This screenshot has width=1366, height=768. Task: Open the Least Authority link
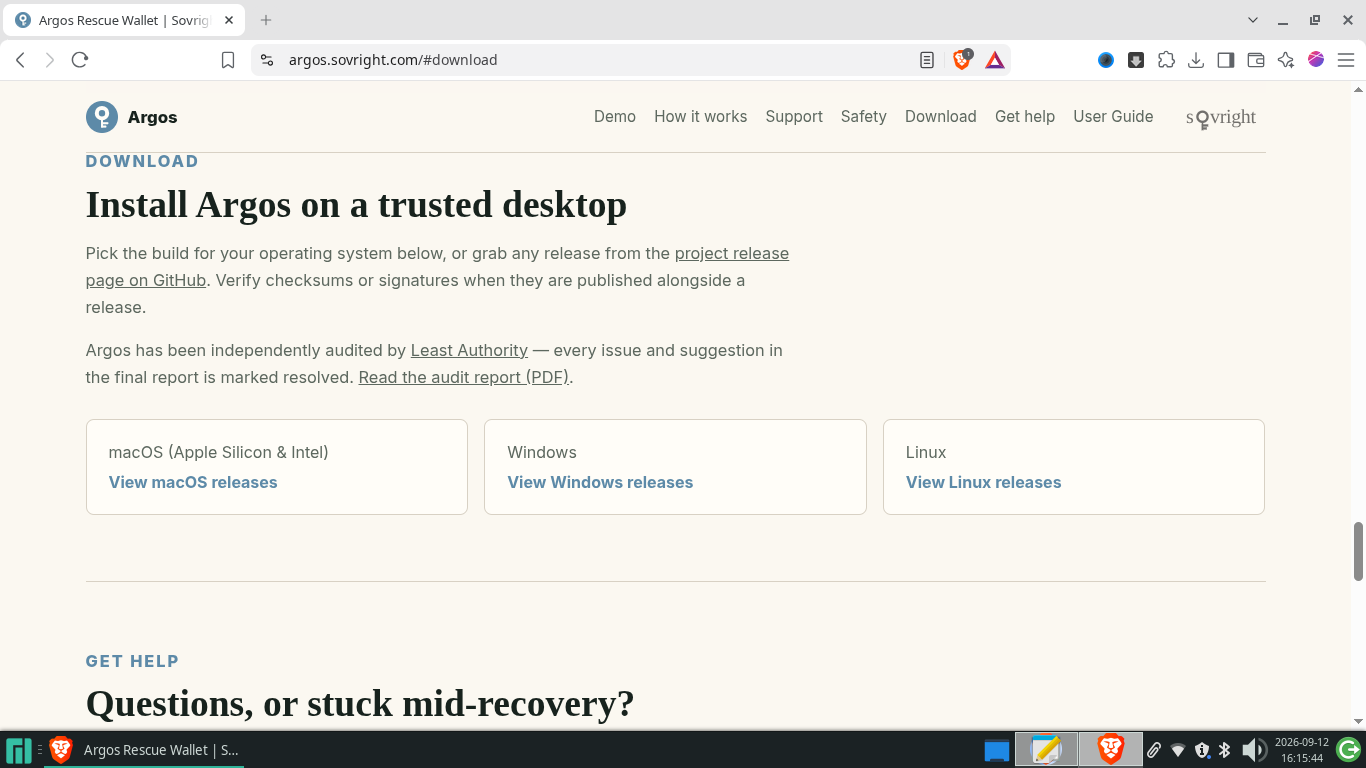[469, 350]
